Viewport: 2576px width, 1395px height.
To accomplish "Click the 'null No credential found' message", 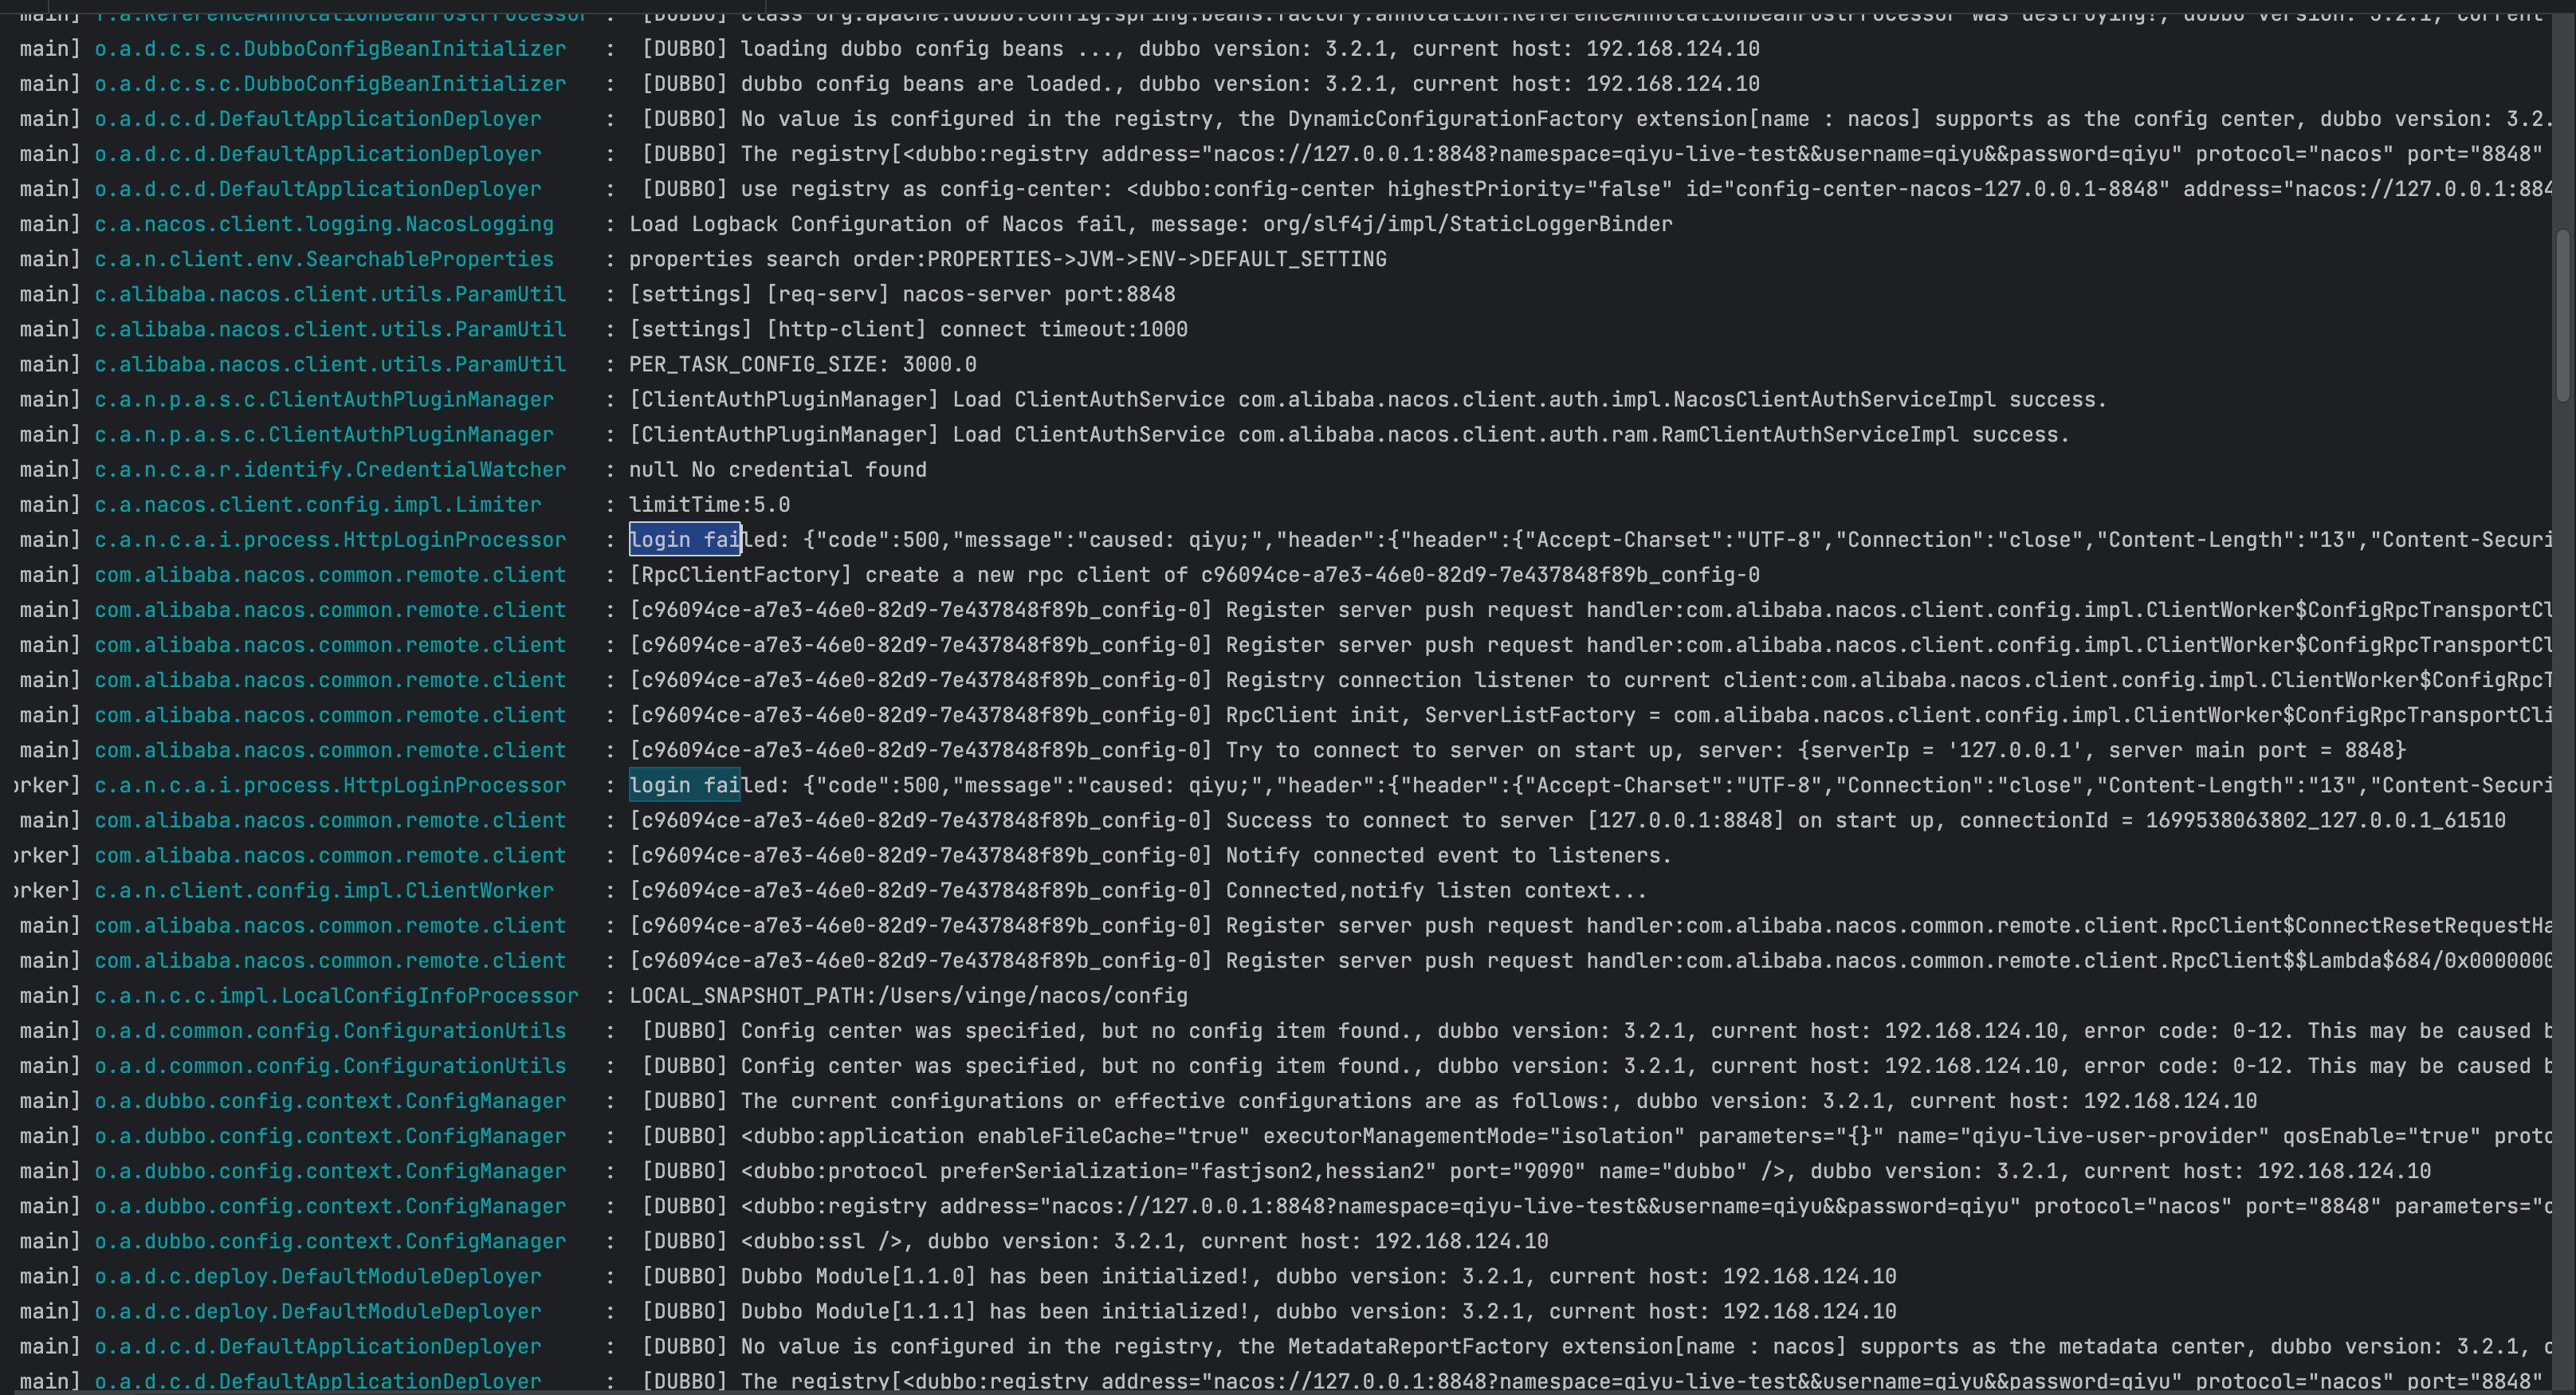I will [777, 469].
